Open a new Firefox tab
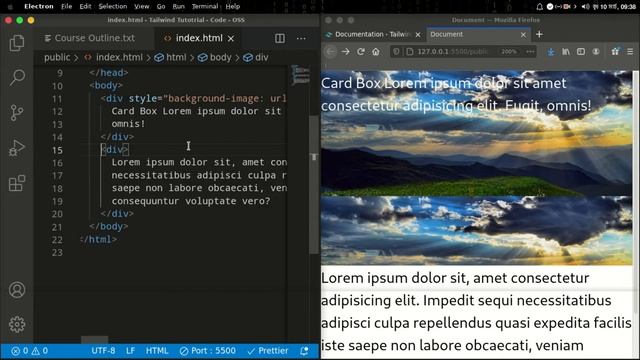 539,35
